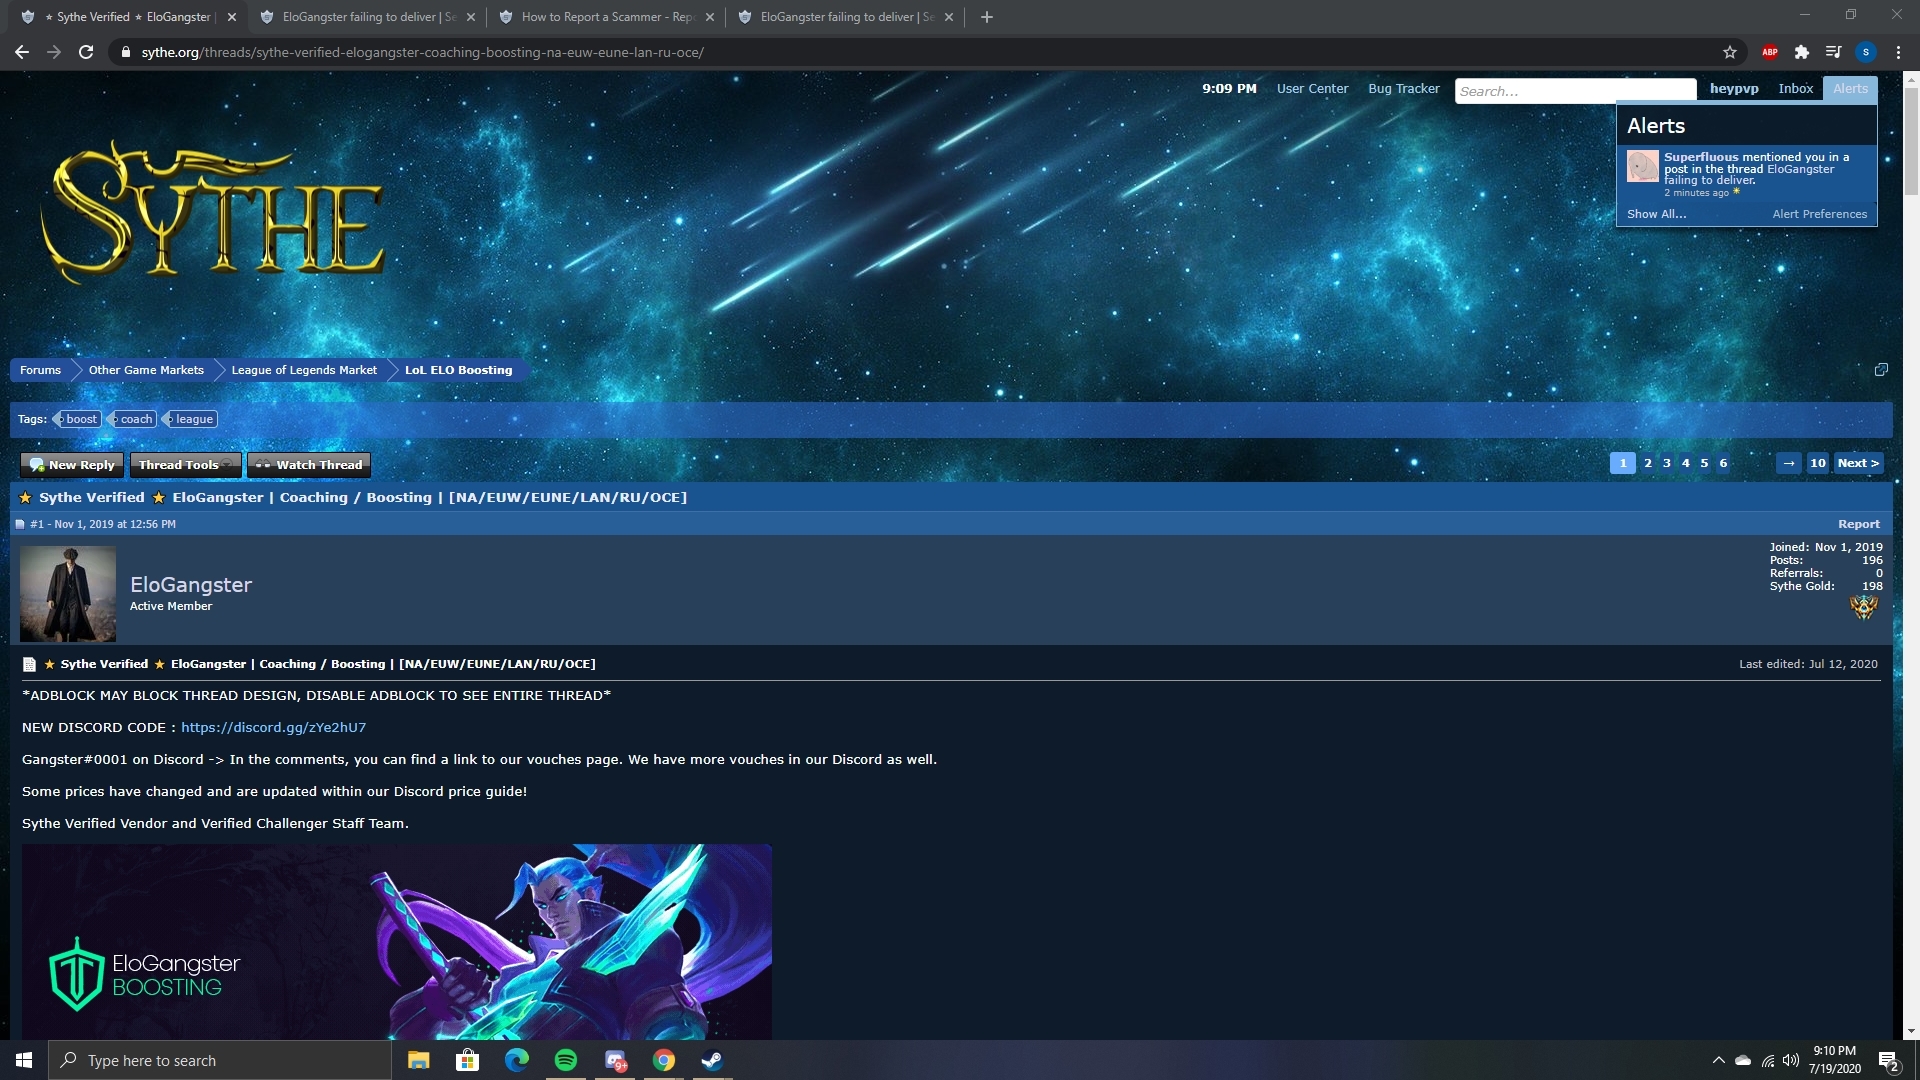Click the Show All alerts link

(x=1656, y=214)
